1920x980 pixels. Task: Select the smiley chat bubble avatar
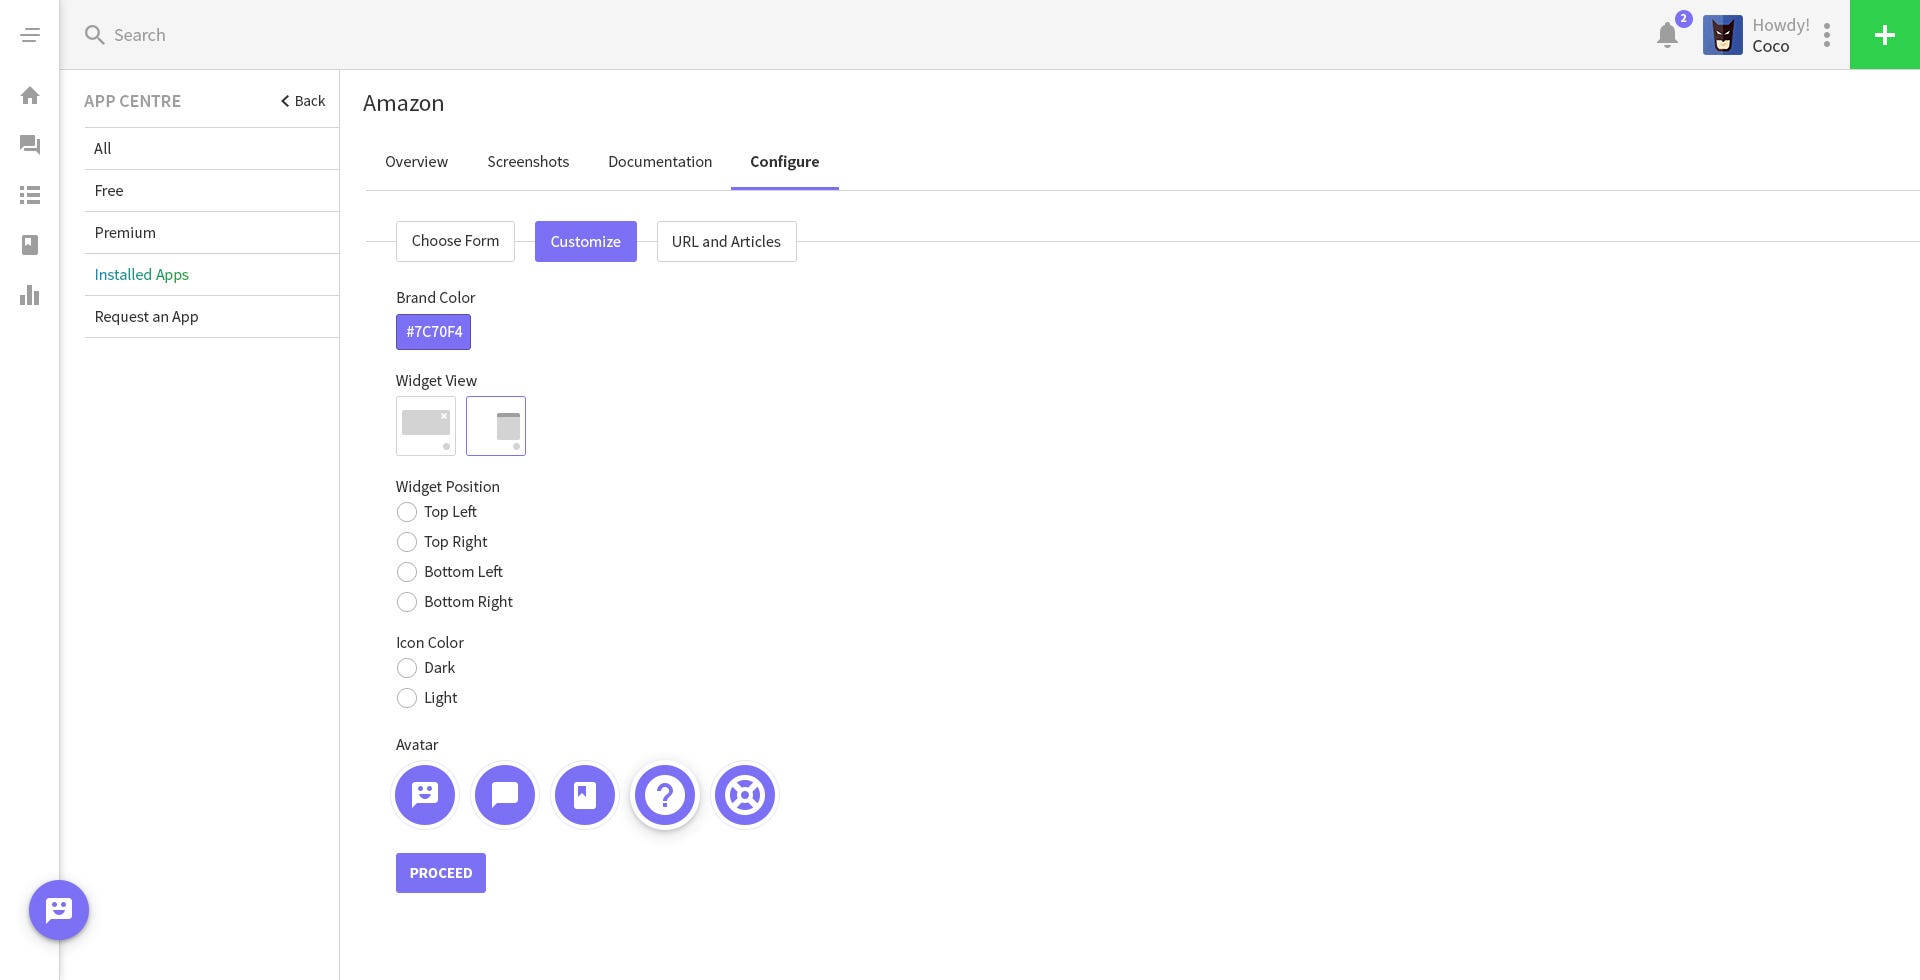[425, 795]
